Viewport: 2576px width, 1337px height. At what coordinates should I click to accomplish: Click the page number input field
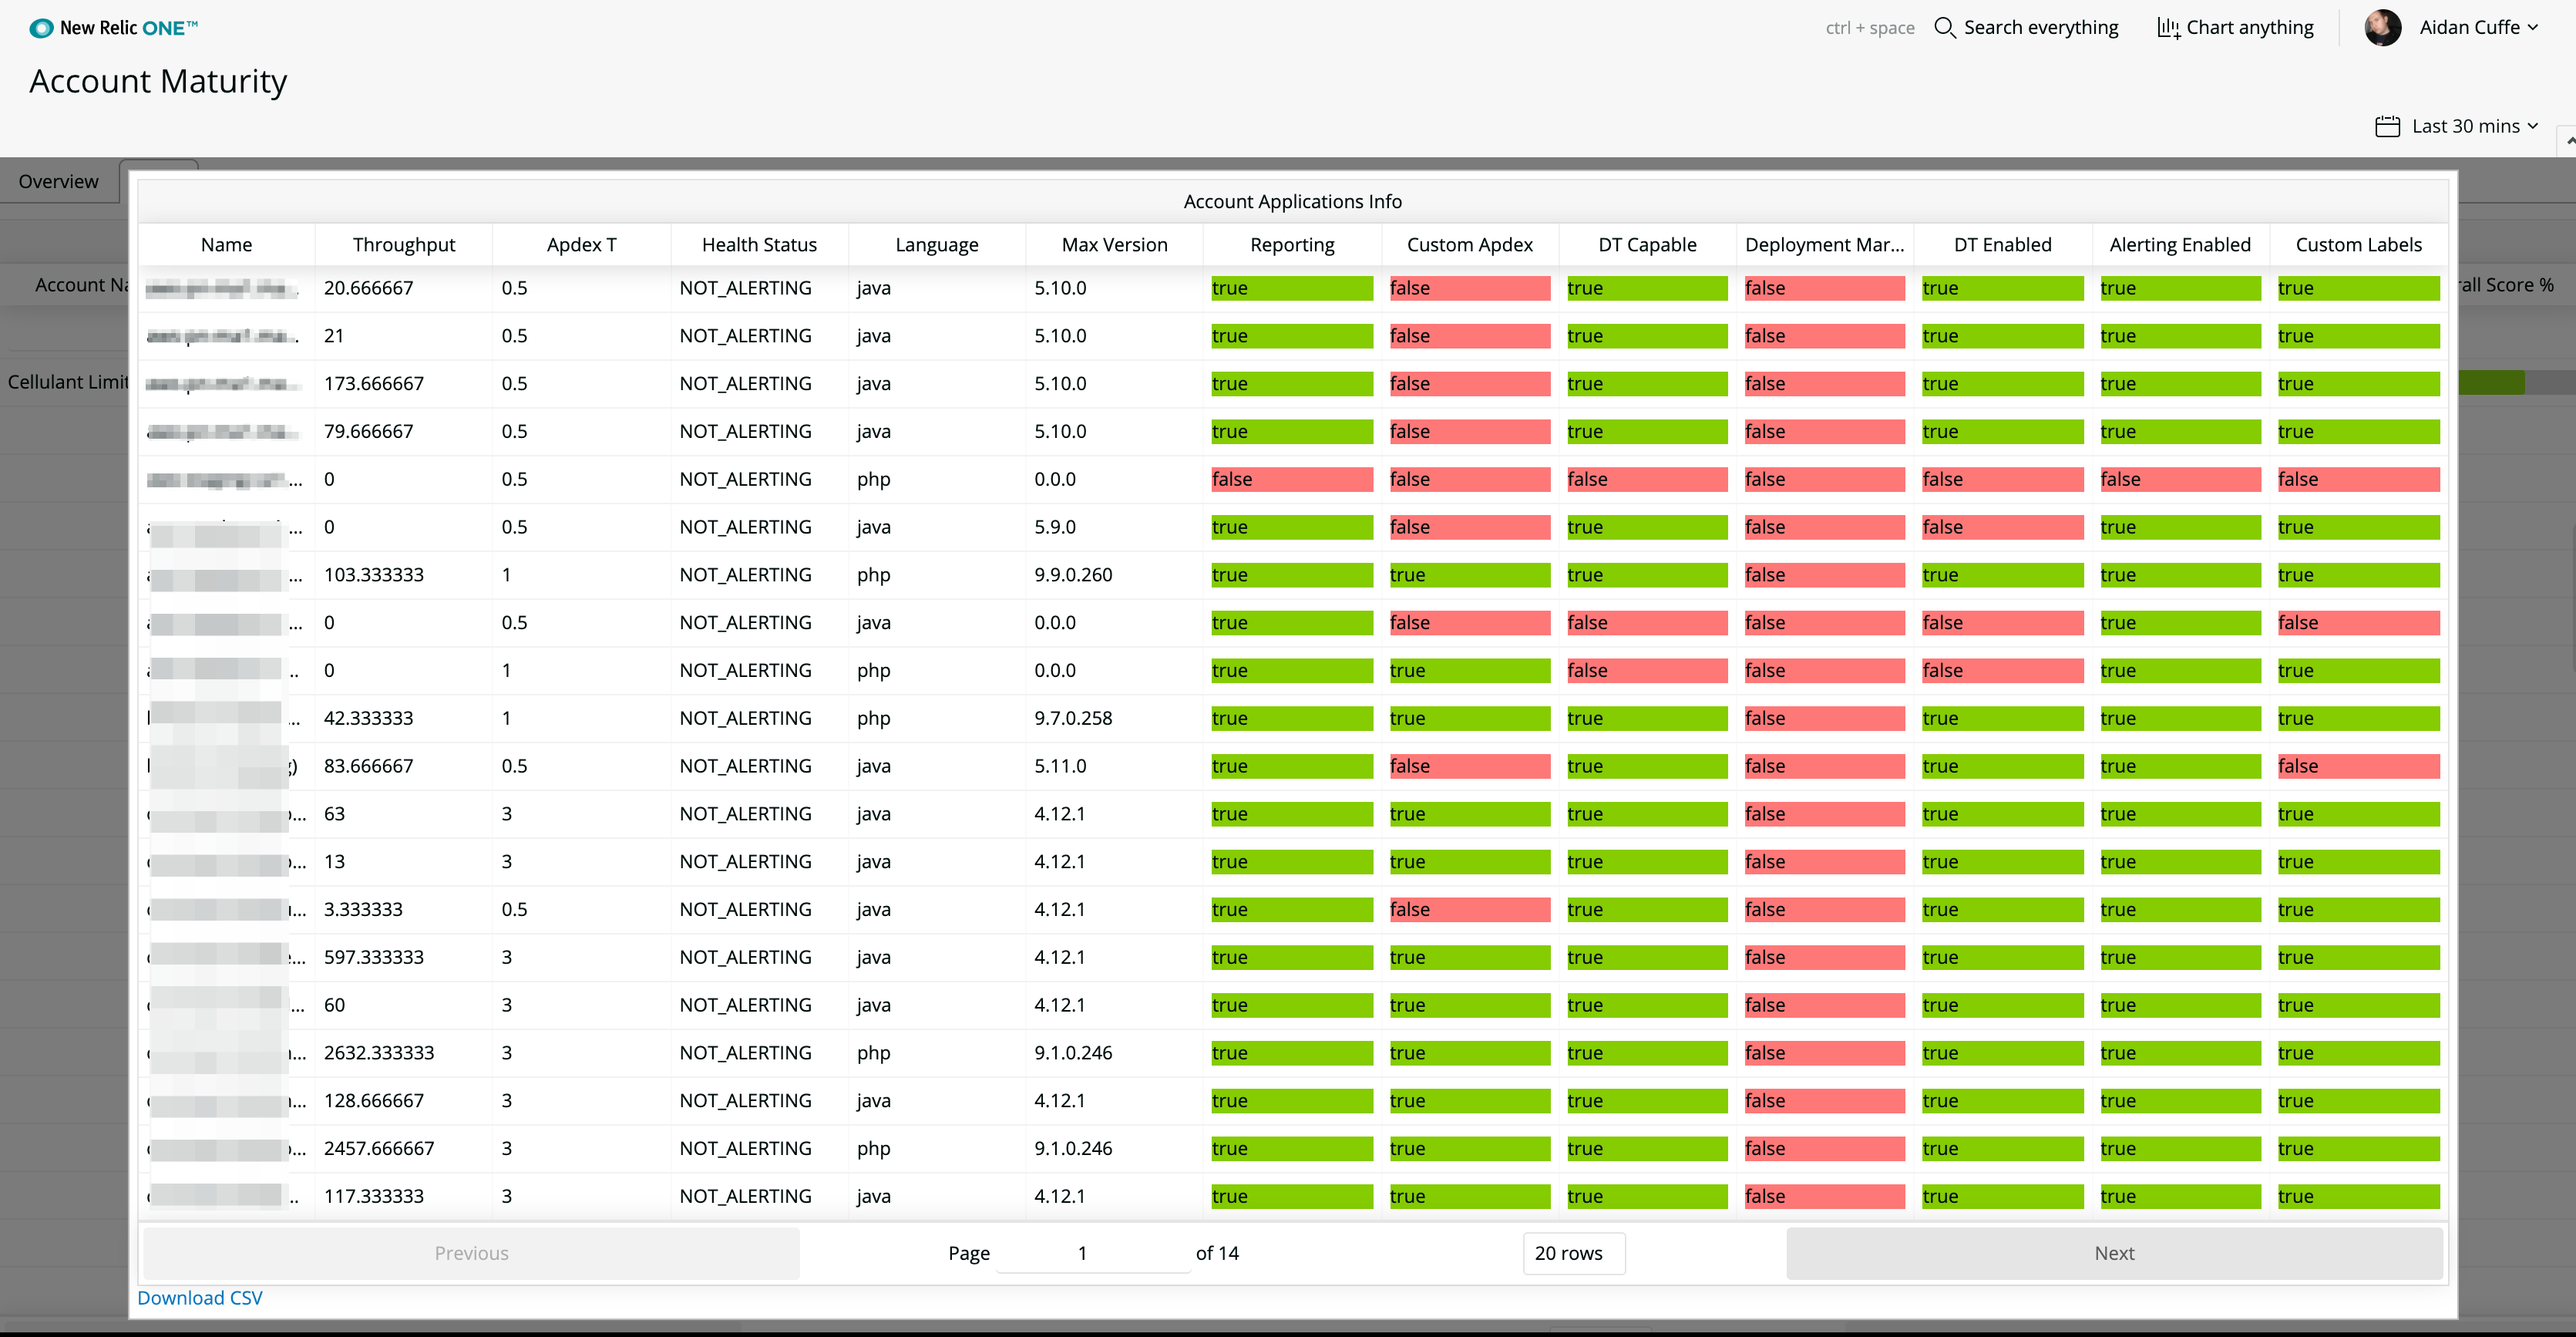click(x=1091, y=1253)
